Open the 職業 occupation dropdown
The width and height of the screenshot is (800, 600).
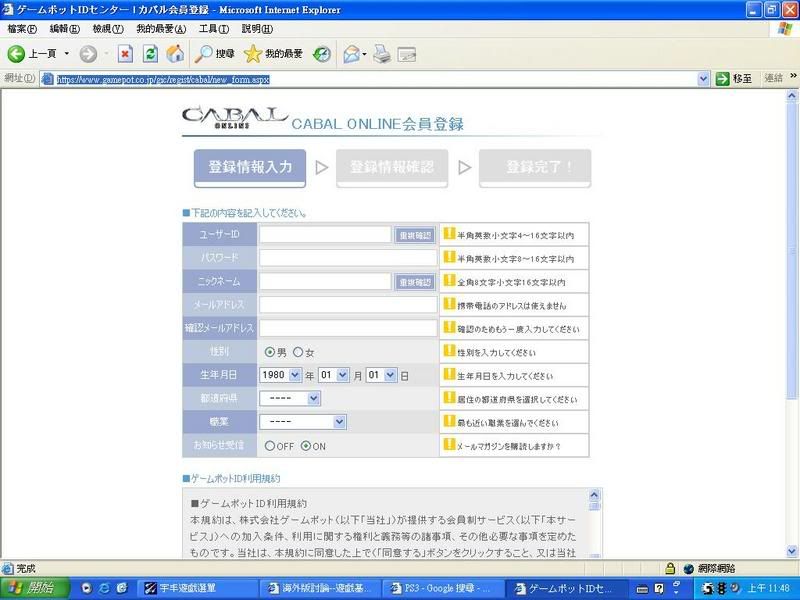(303, 422)
